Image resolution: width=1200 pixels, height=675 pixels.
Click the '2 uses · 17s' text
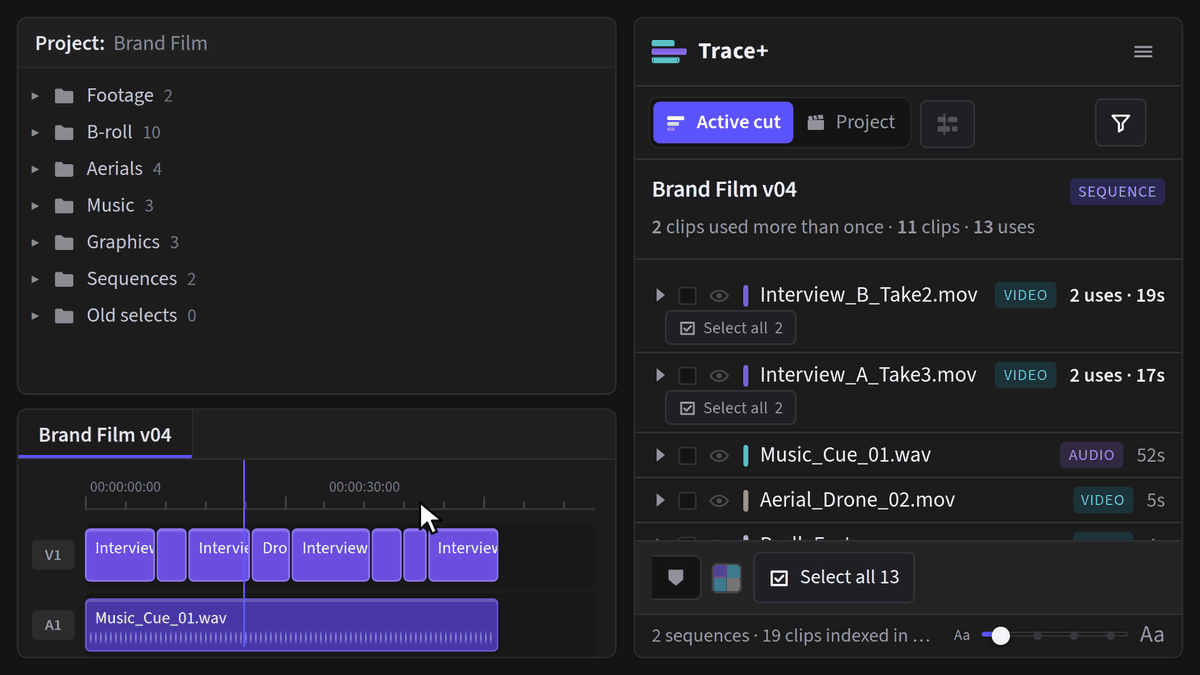(x=1117, y=375)
